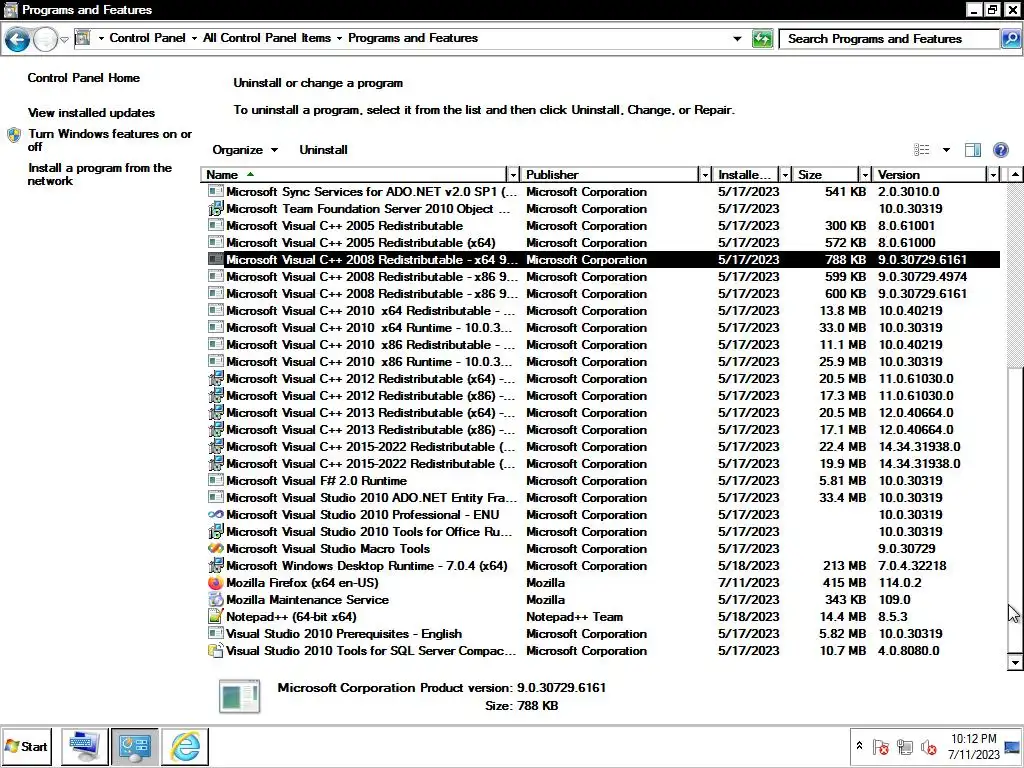Open Install a program from the network

pyautogui.click(x=99, y=174)
